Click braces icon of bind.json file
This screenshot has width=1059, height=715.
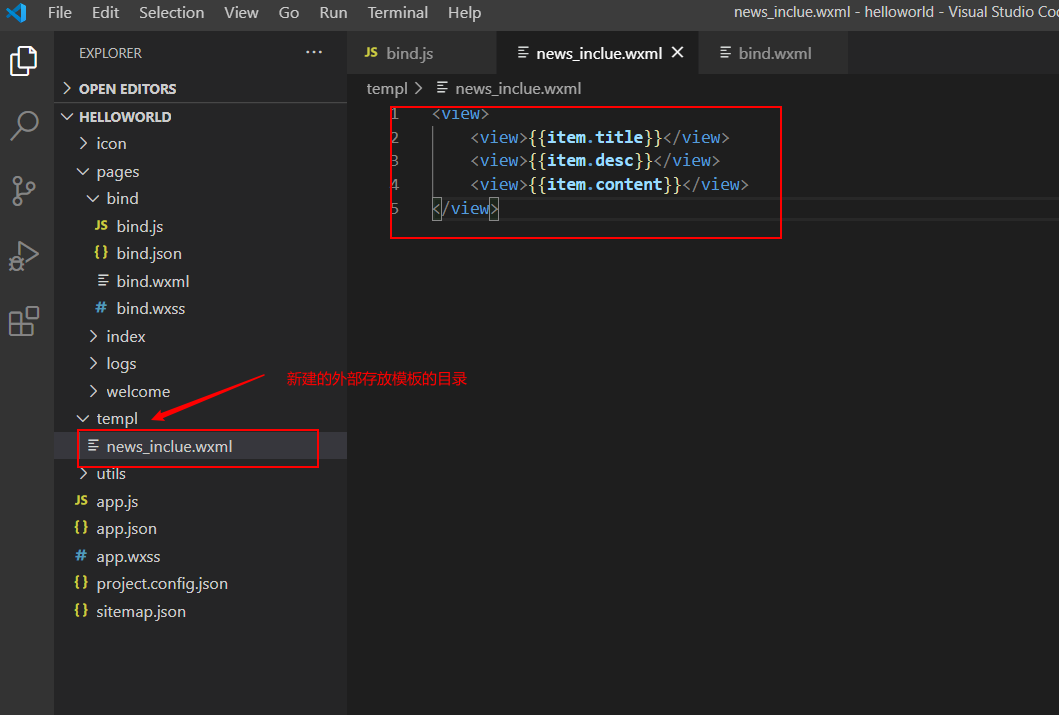click(x=101, y=253)
